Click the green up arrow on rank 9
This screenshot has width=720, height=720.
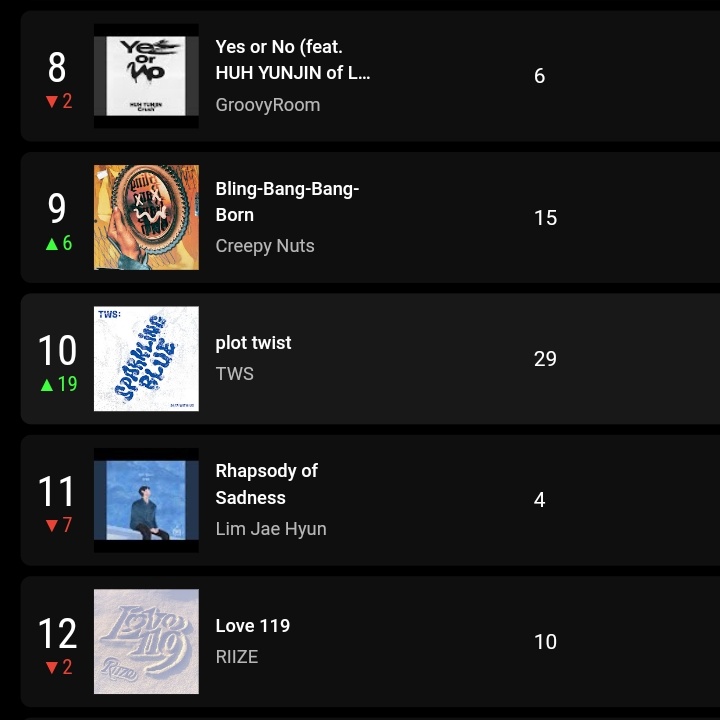coord(51,243)
